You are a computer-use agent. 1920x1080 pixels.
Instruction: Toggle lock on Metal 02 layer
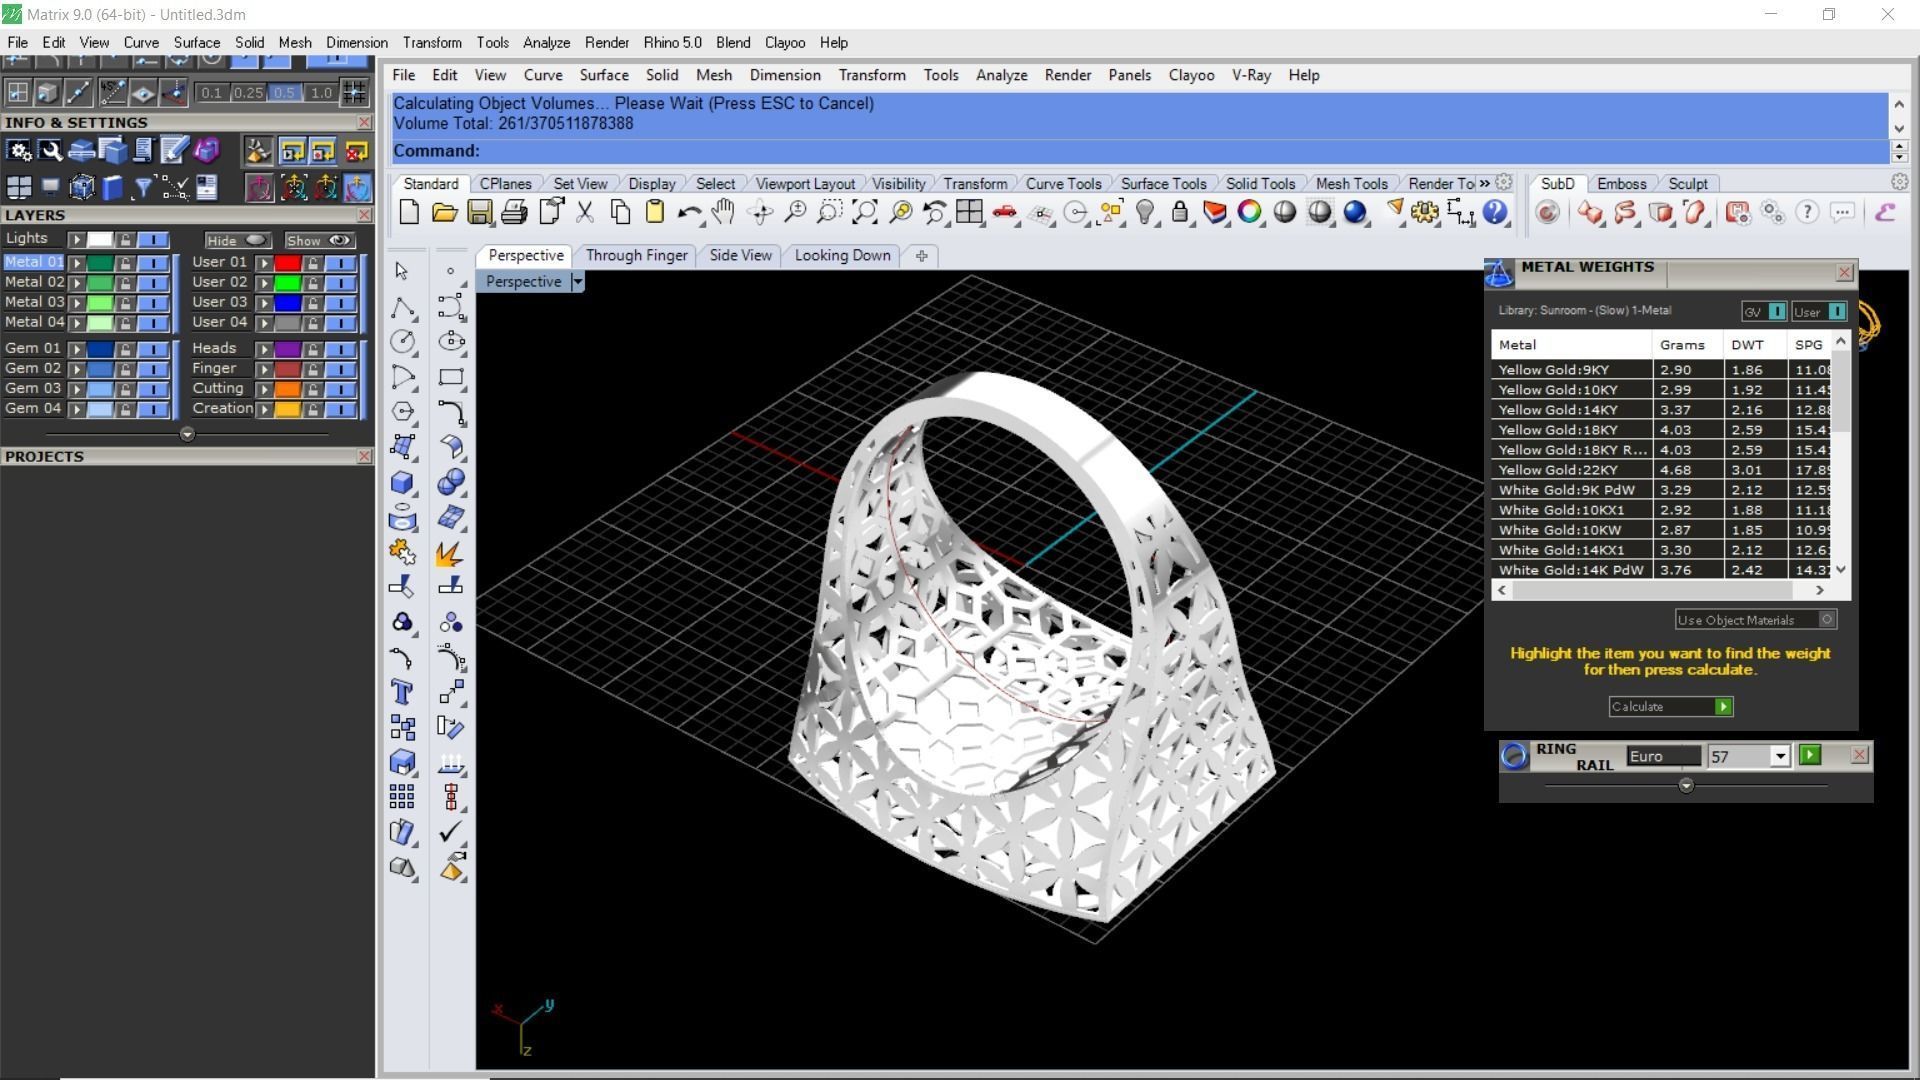pyautogui.click(x=125, y=283)
